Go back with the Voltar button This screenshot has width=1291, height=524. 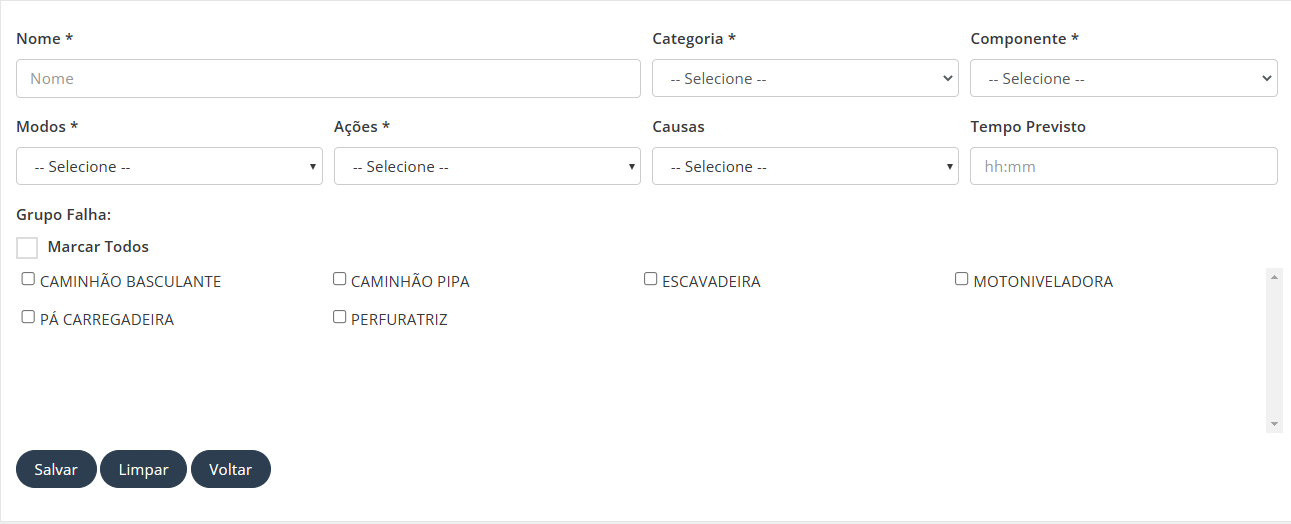[231, 469]
